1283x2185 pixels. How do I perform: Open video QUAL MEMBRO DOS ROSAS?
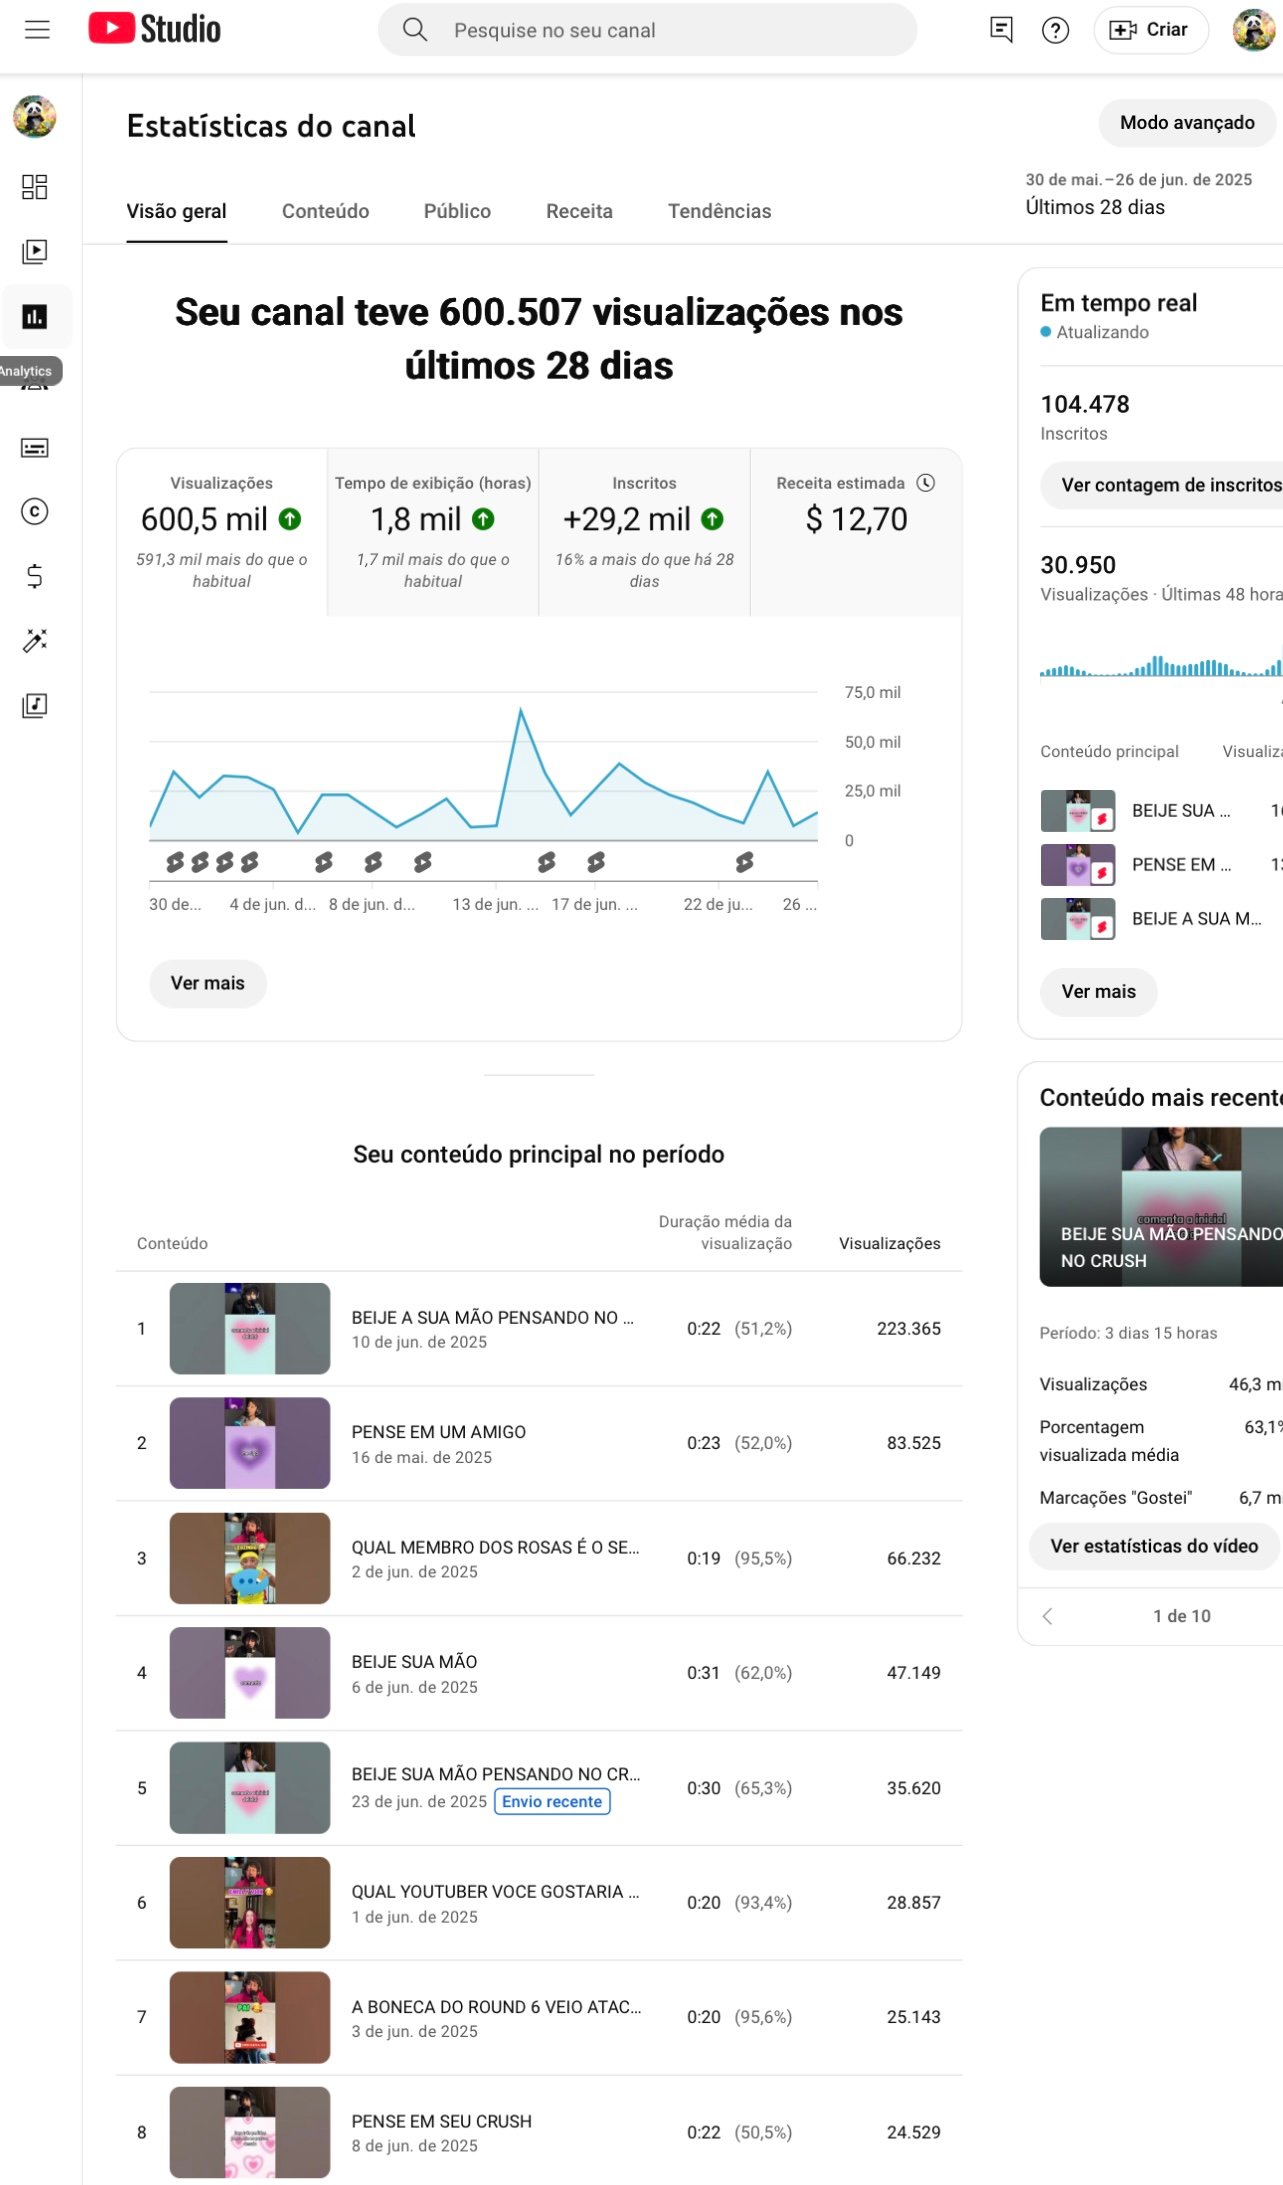coord(495,1547)
